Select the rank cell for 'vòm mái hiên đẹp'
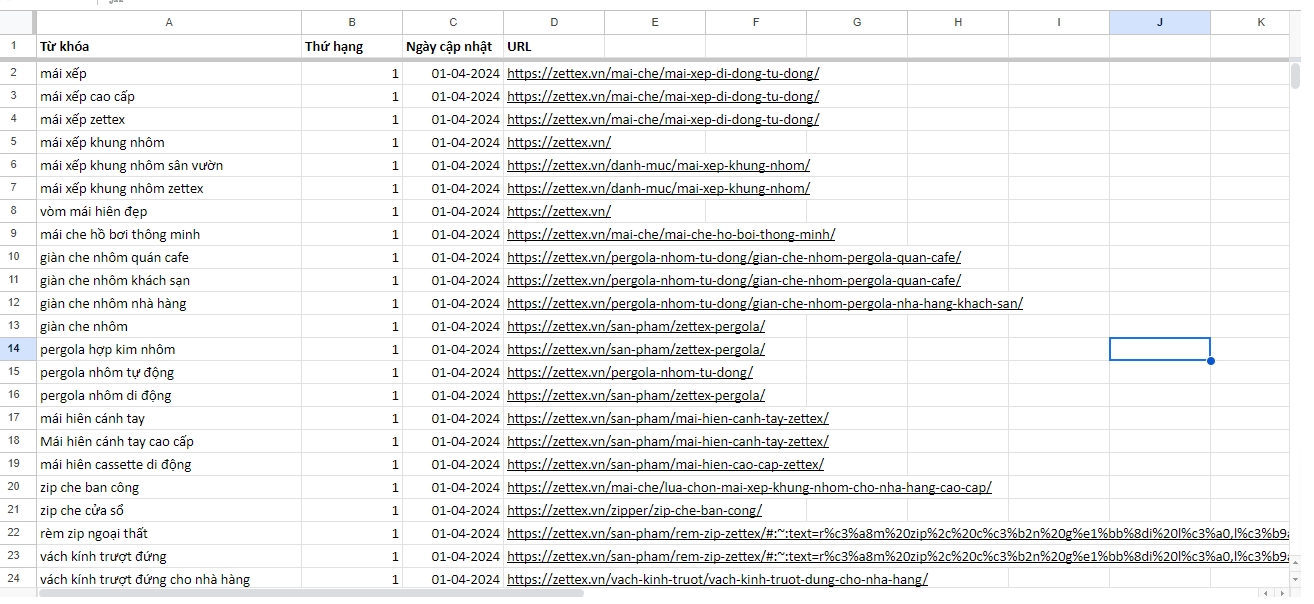 click(x=352, y=211)
